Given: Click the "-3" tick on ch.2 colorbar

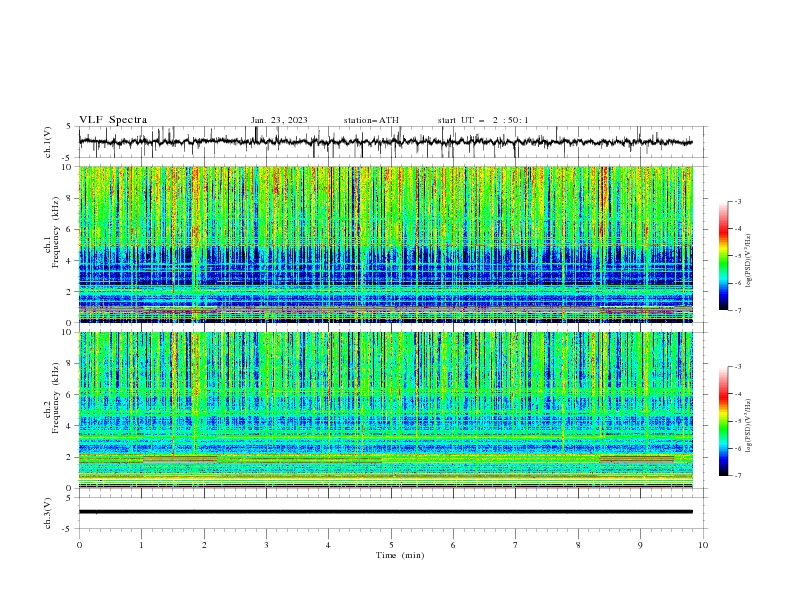Looking at the screenshot, I should point(737,367).
